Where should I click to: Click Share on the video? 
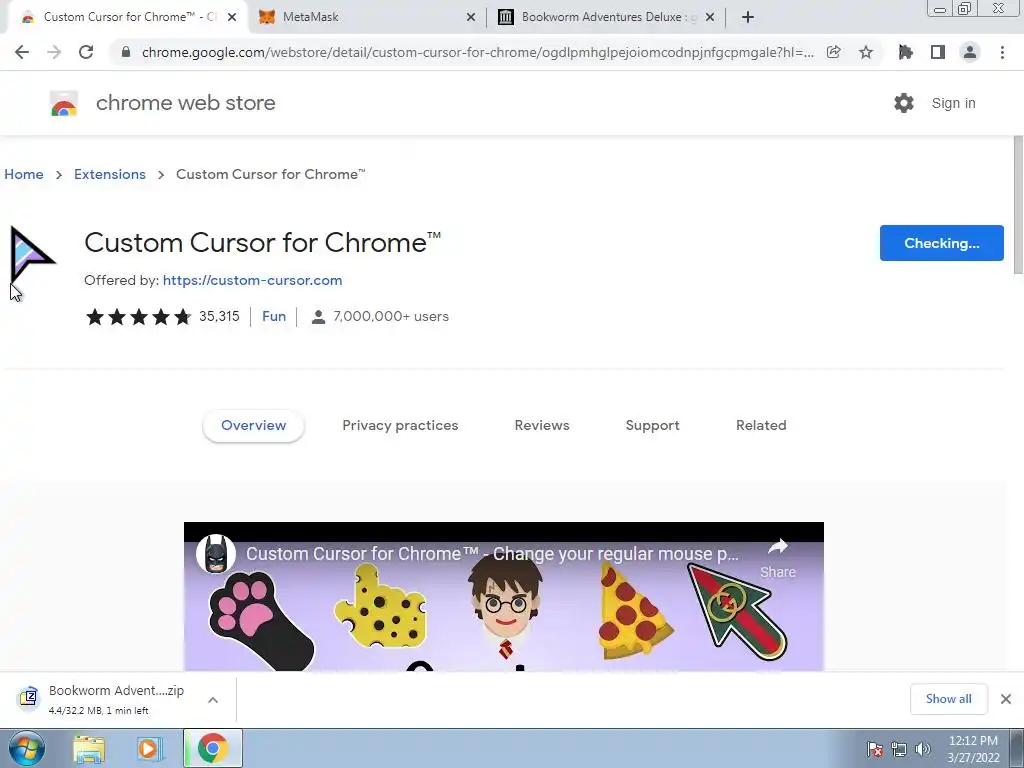pos(778,558)
